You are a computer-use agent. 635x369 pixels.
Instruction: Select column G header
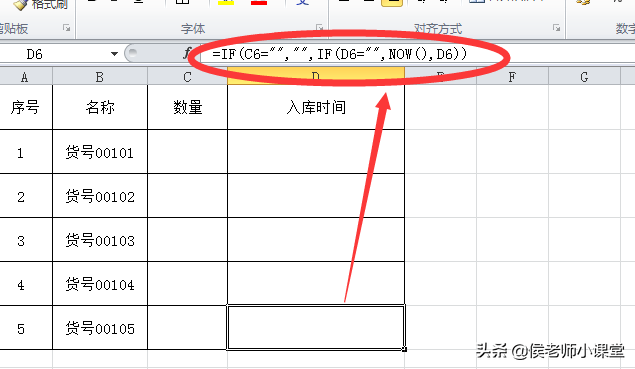(x=584, y=77)
